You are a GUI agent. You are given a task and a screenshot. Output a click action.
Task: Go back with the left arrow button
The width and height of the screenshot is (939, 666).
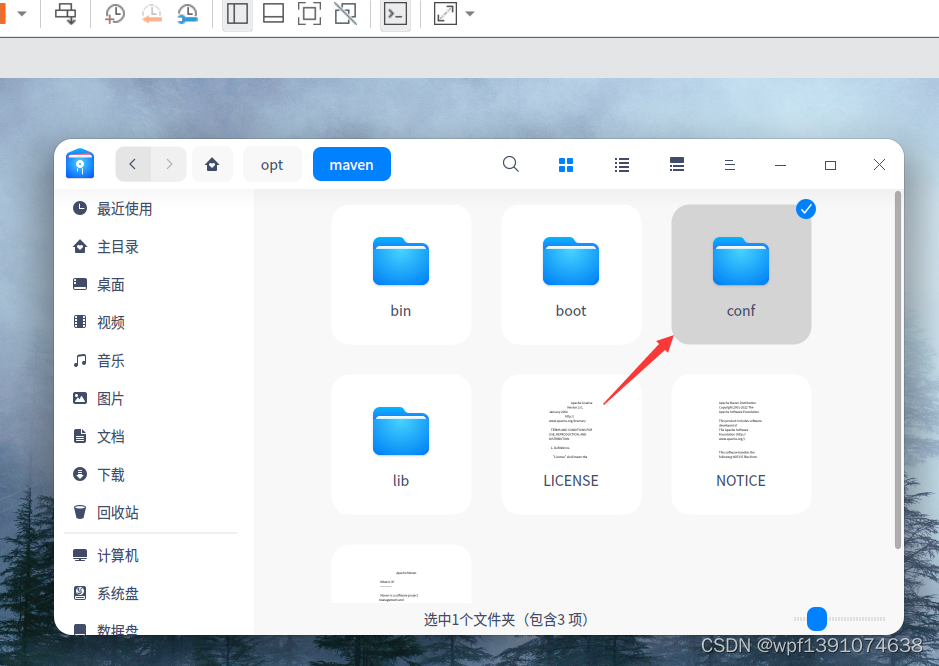[133, 164]
